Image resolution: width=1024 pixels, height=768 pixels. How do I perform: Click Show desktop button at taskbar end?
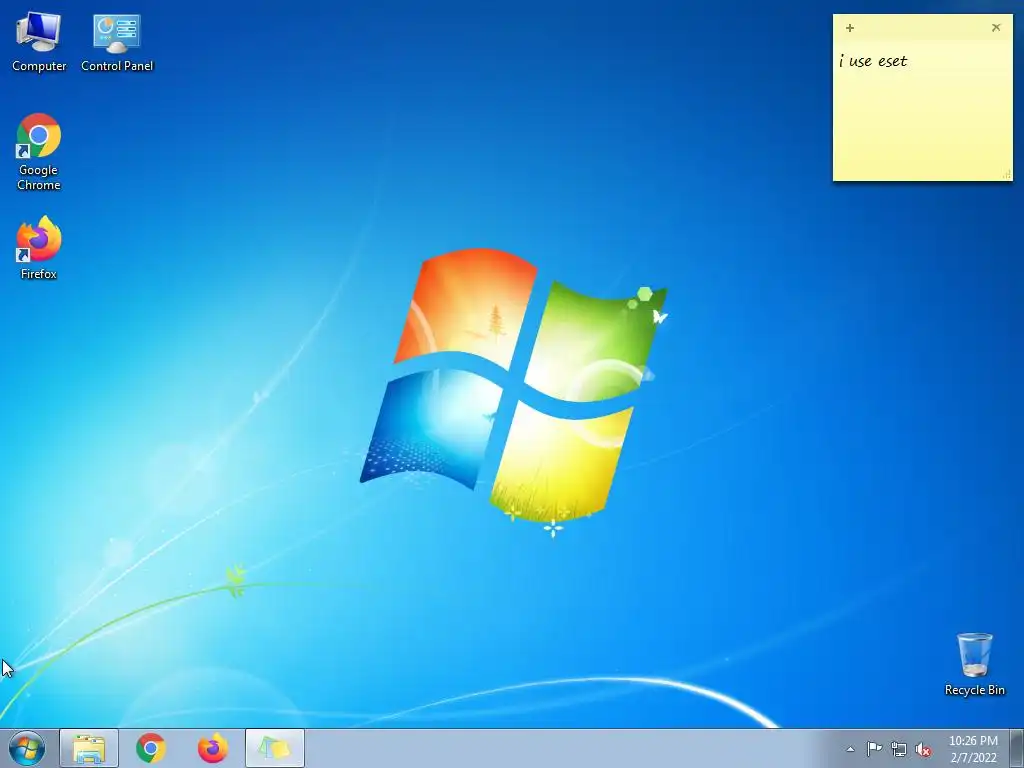(1016, 748)
